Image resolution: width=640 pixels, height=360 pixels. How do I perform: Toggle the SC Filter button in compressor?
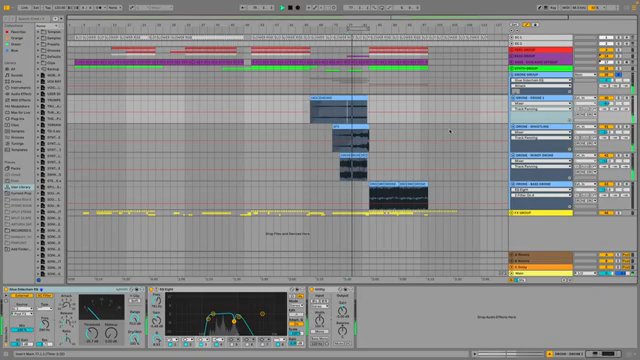(x=44, y=296)
